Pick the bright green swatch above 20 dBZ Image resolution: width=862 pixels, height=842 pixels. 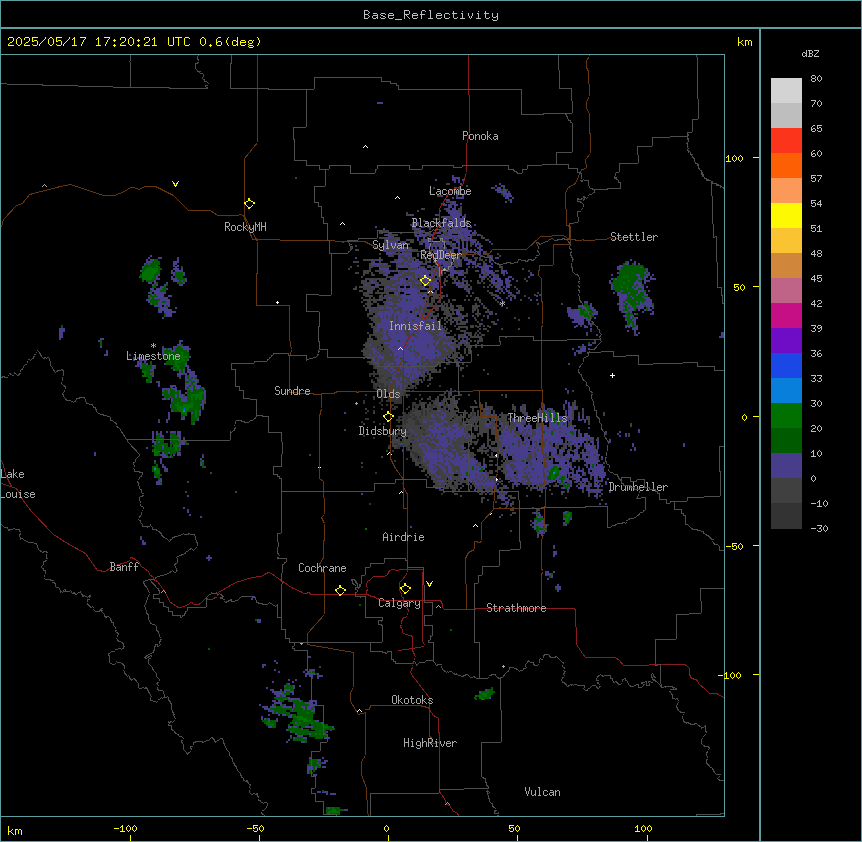786,416
